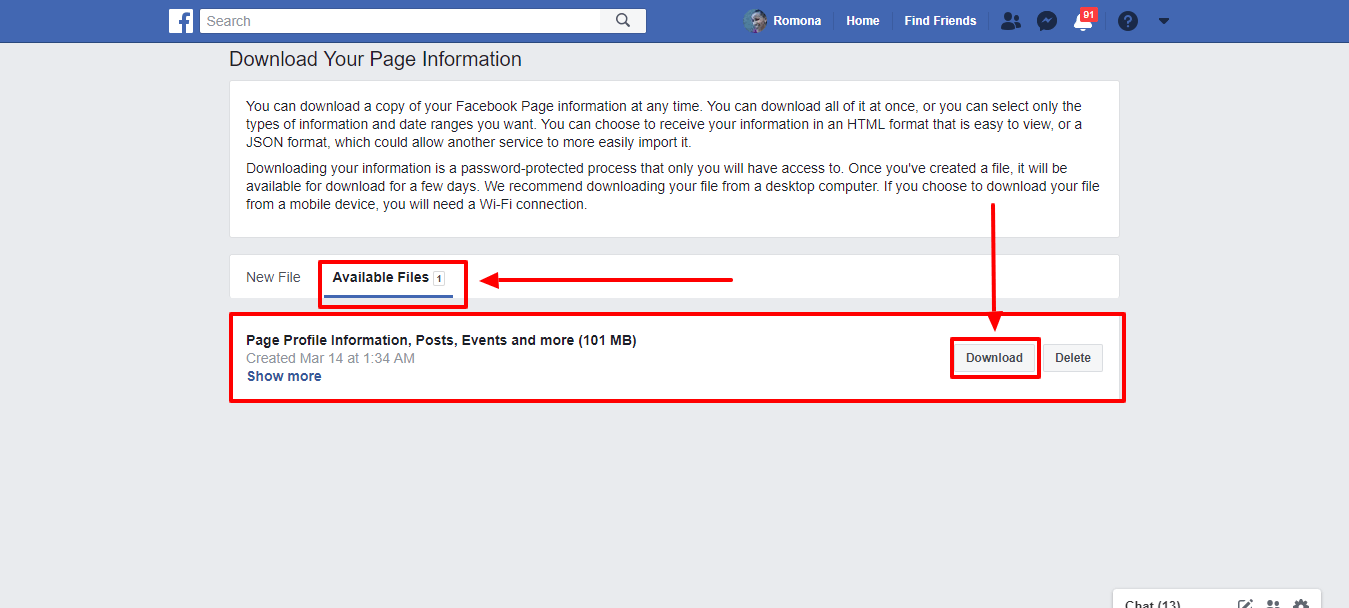
Task: Expand the account dropdown arrow
Action: [x=1164, y=21]
